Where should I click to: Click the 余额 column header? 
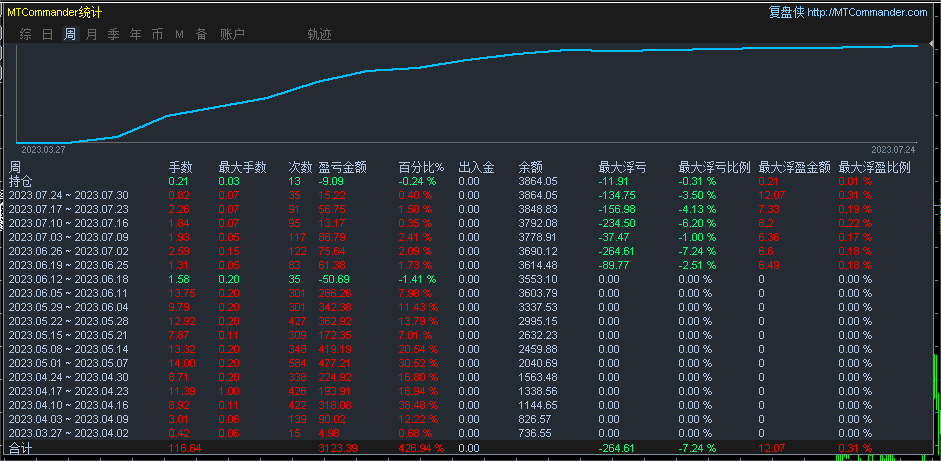tap(531, 167)
